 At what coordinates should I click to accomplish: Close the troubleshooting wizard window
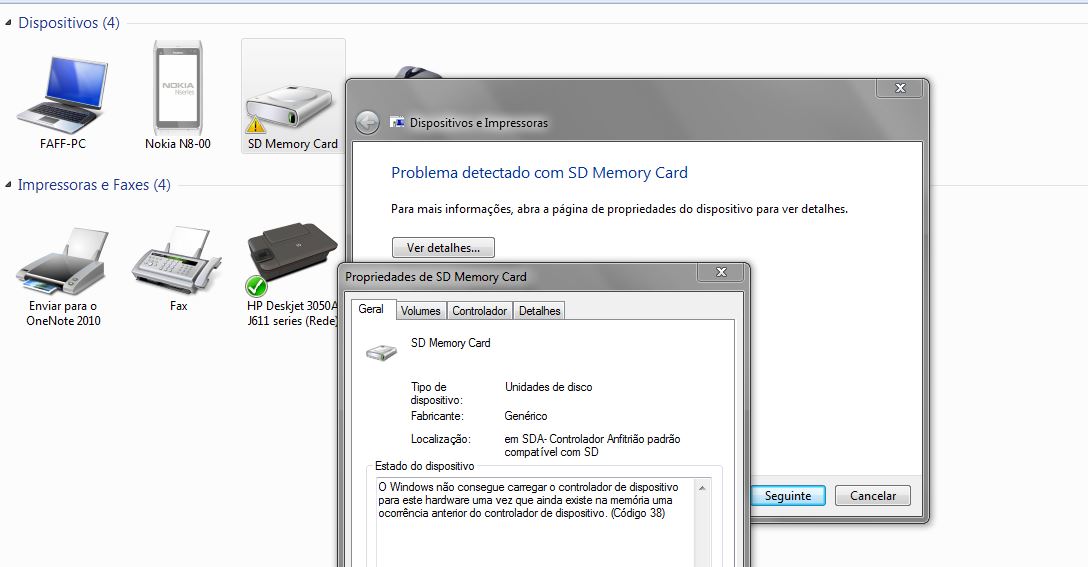(x=900, y=88)
